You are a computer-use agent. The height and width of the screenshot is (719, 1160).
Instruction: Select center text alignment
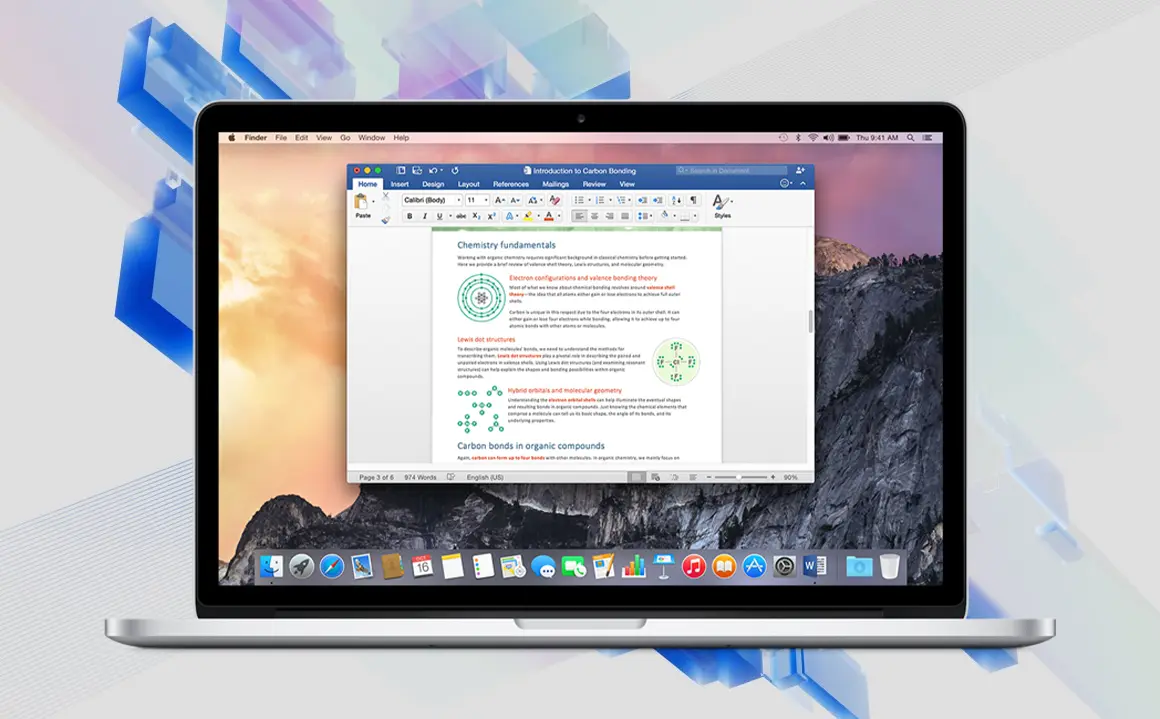(x=594, y=216)
